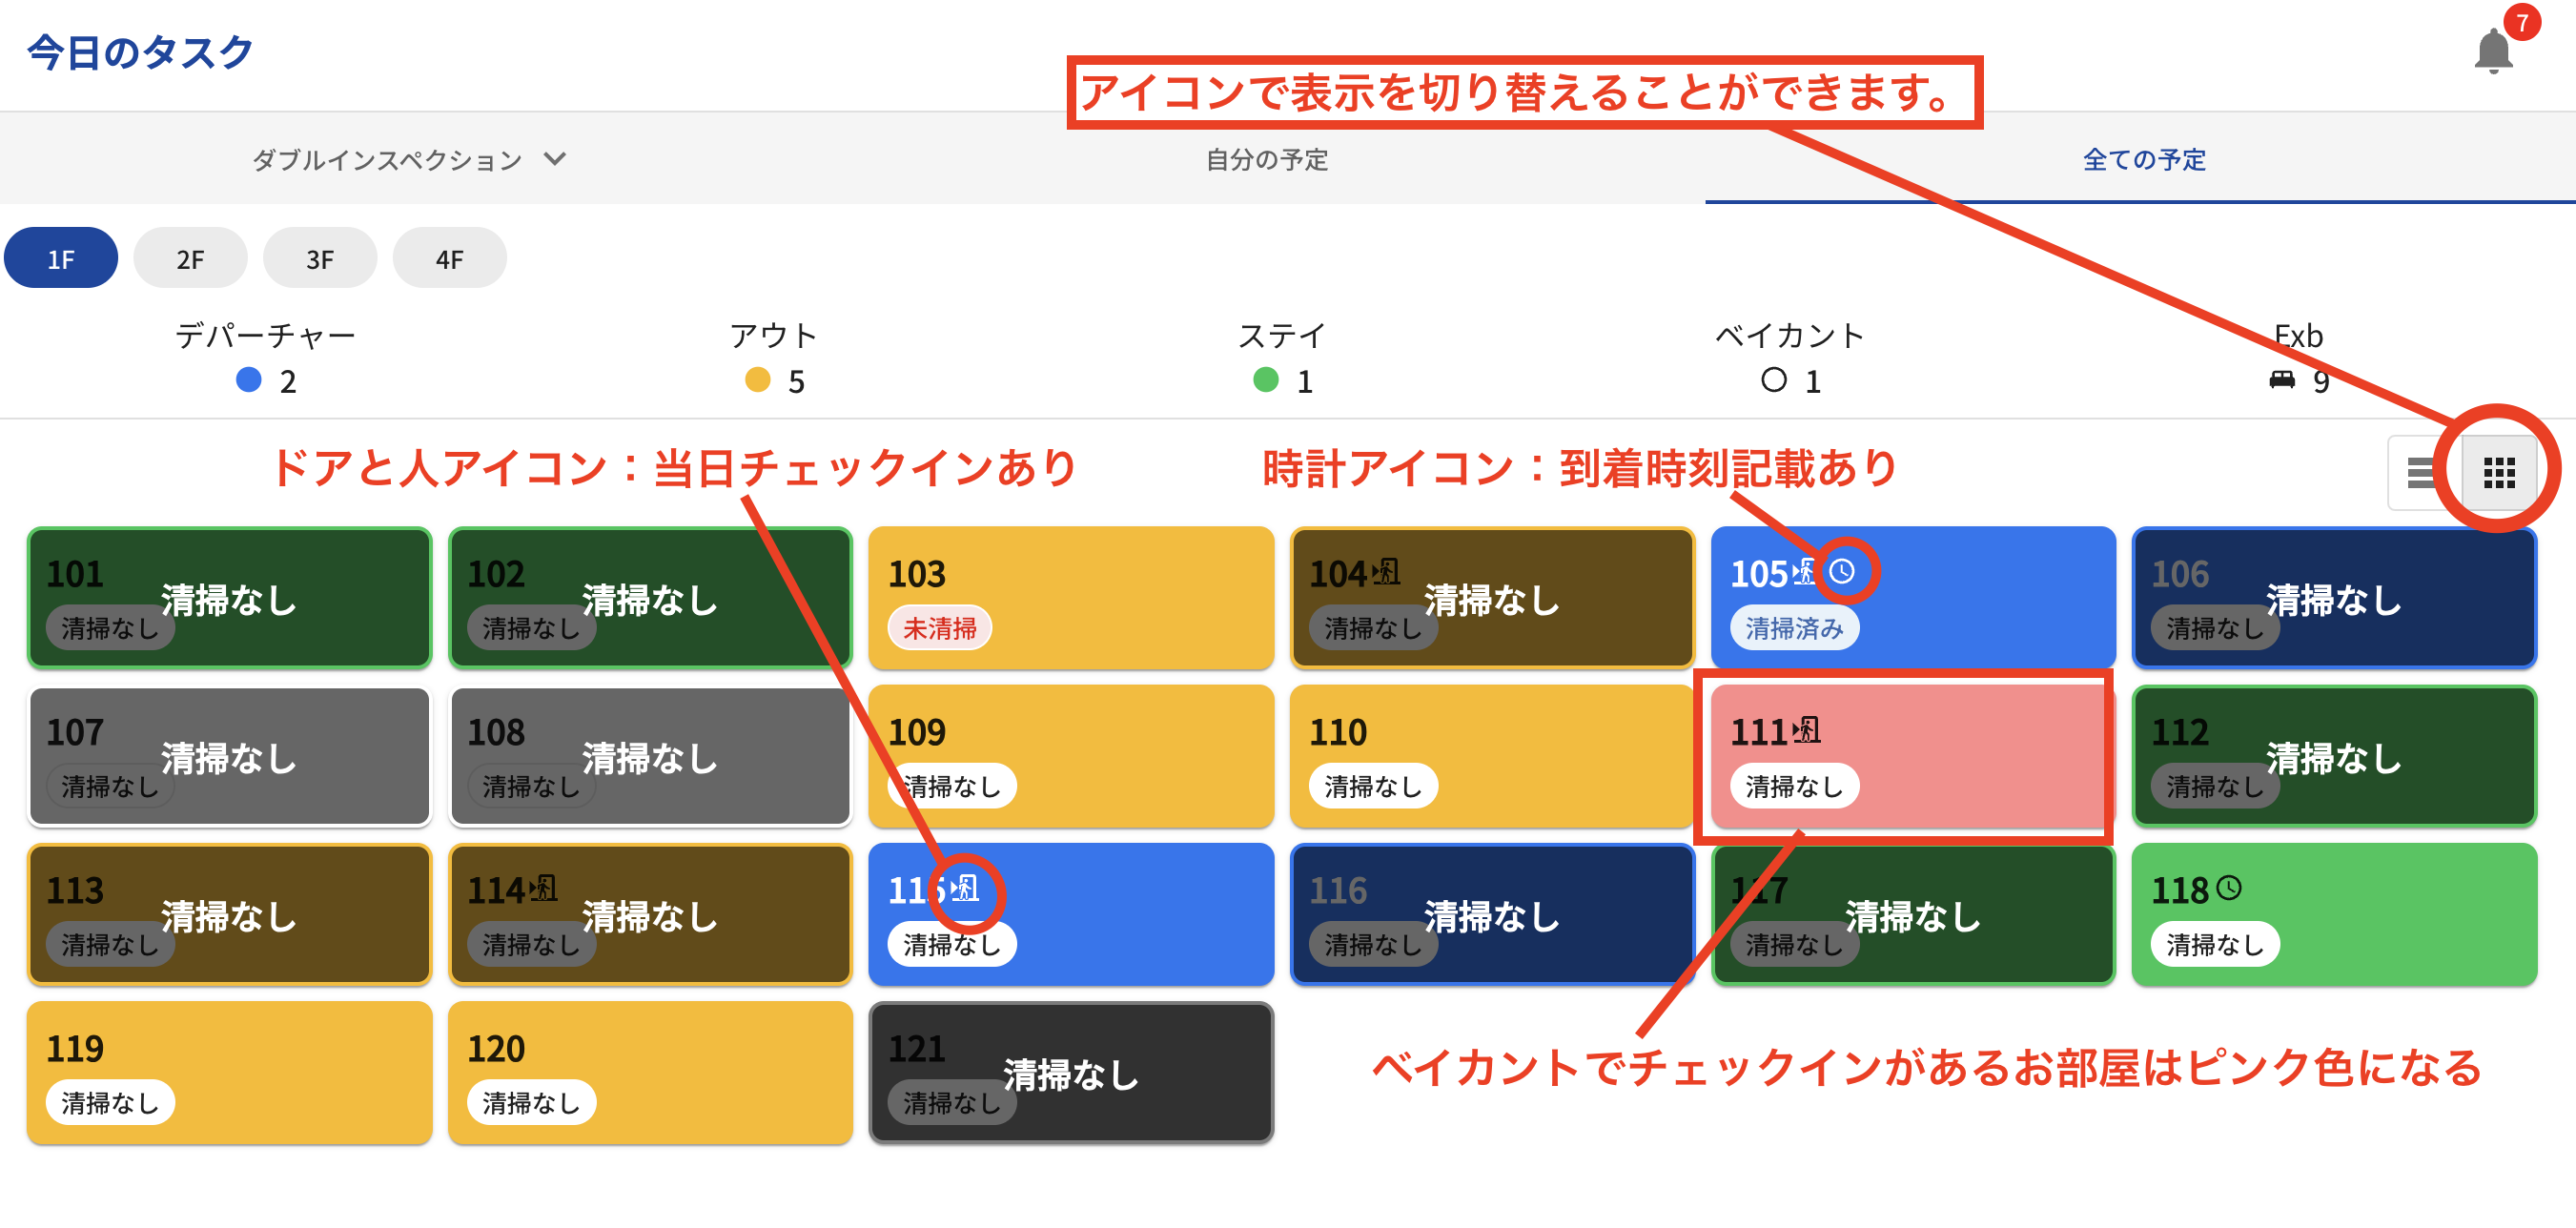Click check-in door icon on room 104
This screenshot has width=2576, height=1228.
tap(1385, 571)
